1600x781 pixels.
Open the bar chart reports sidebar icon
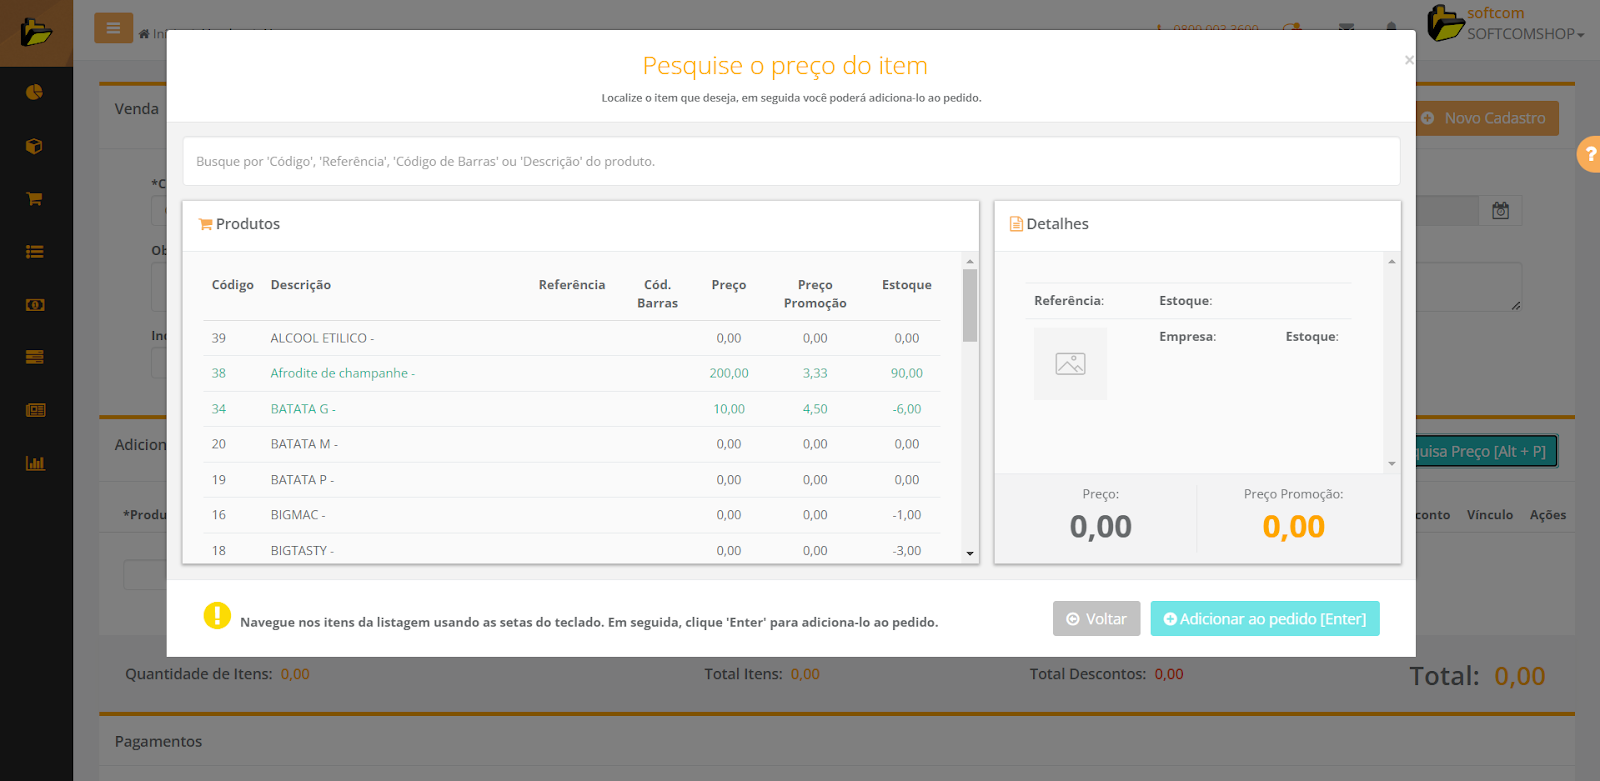(34, 463)
